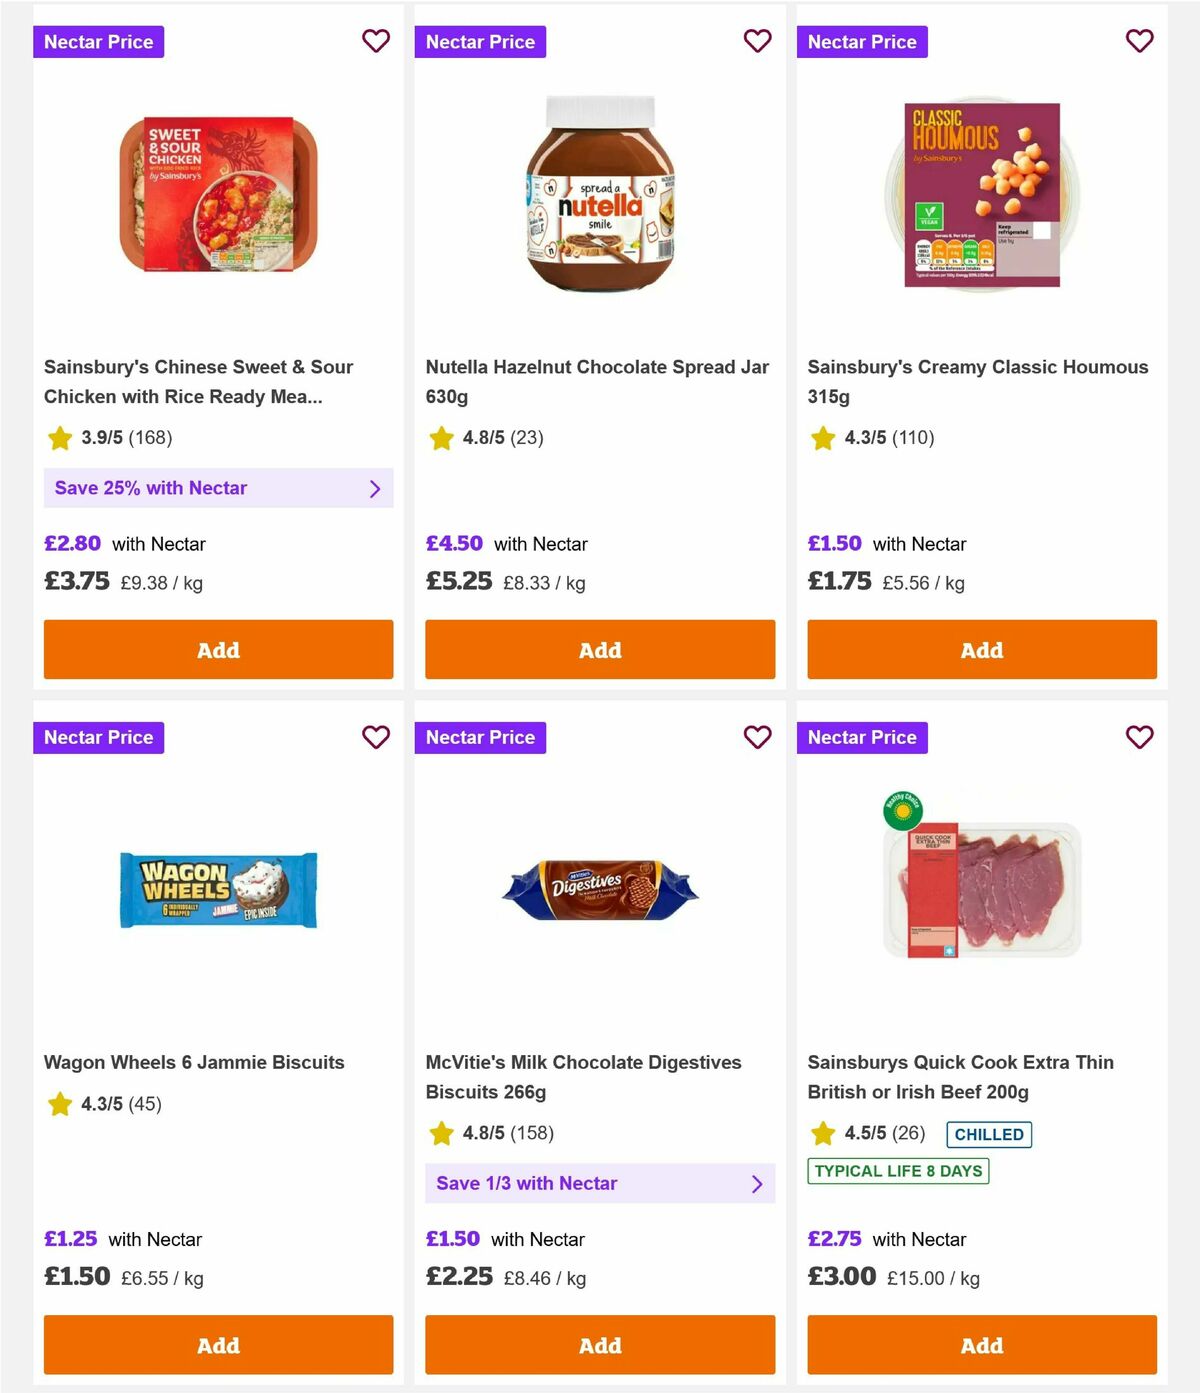Open the Chinese Sweet & Sour Chicken product page
The width and height of the screenshot is (1200, 1393).
click(x=199, y=381)
